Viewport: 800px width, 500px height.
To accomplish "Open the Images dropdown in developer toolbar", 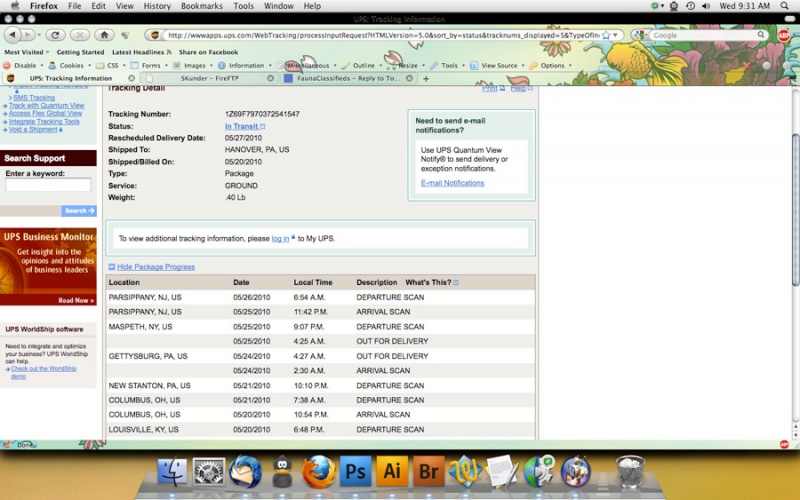I will coord(193,65).
